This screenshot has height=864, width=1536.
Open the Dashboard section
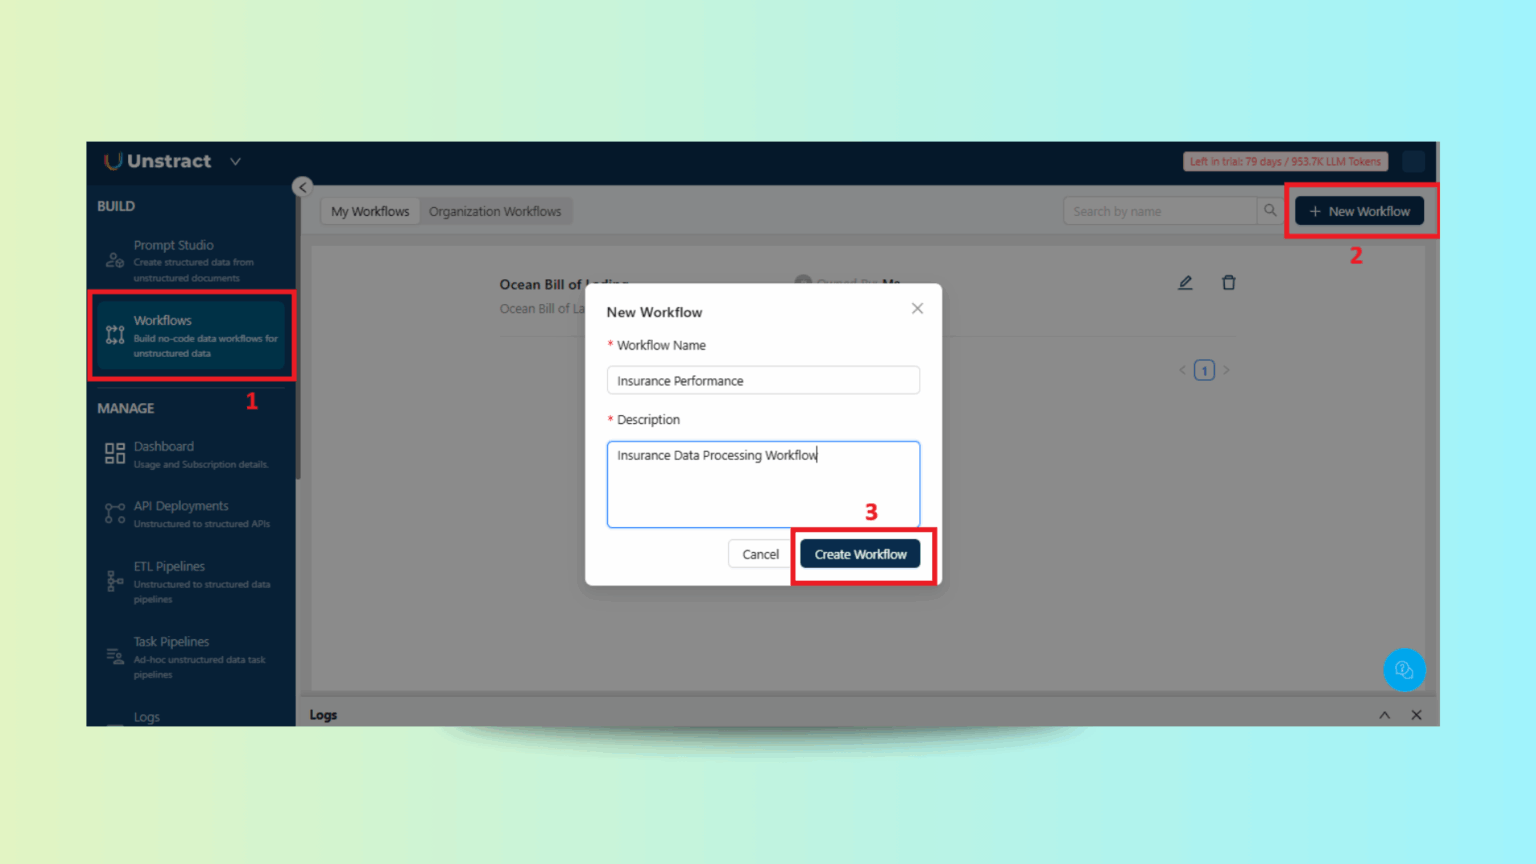[163, 446]
